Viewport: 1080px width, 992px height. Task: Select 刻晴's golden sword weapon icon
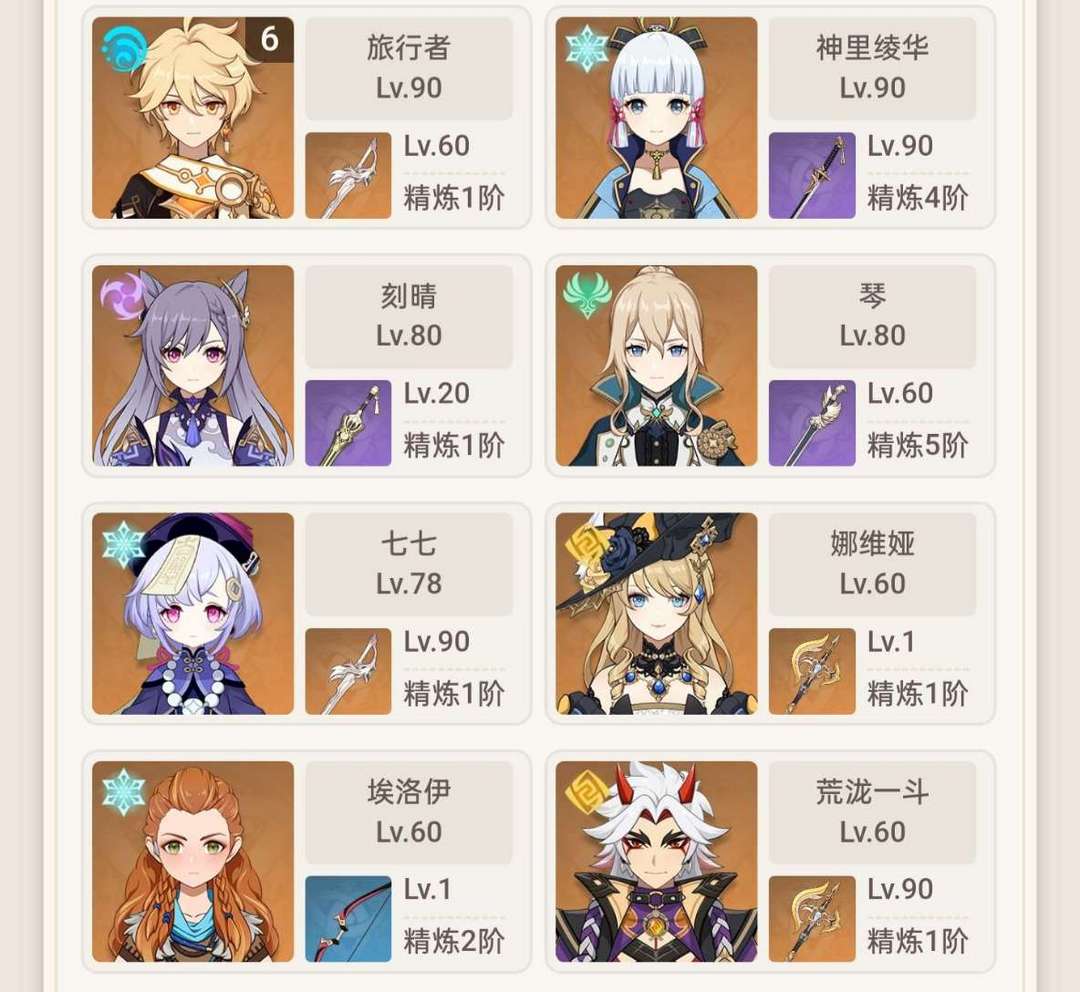(349, 423)
